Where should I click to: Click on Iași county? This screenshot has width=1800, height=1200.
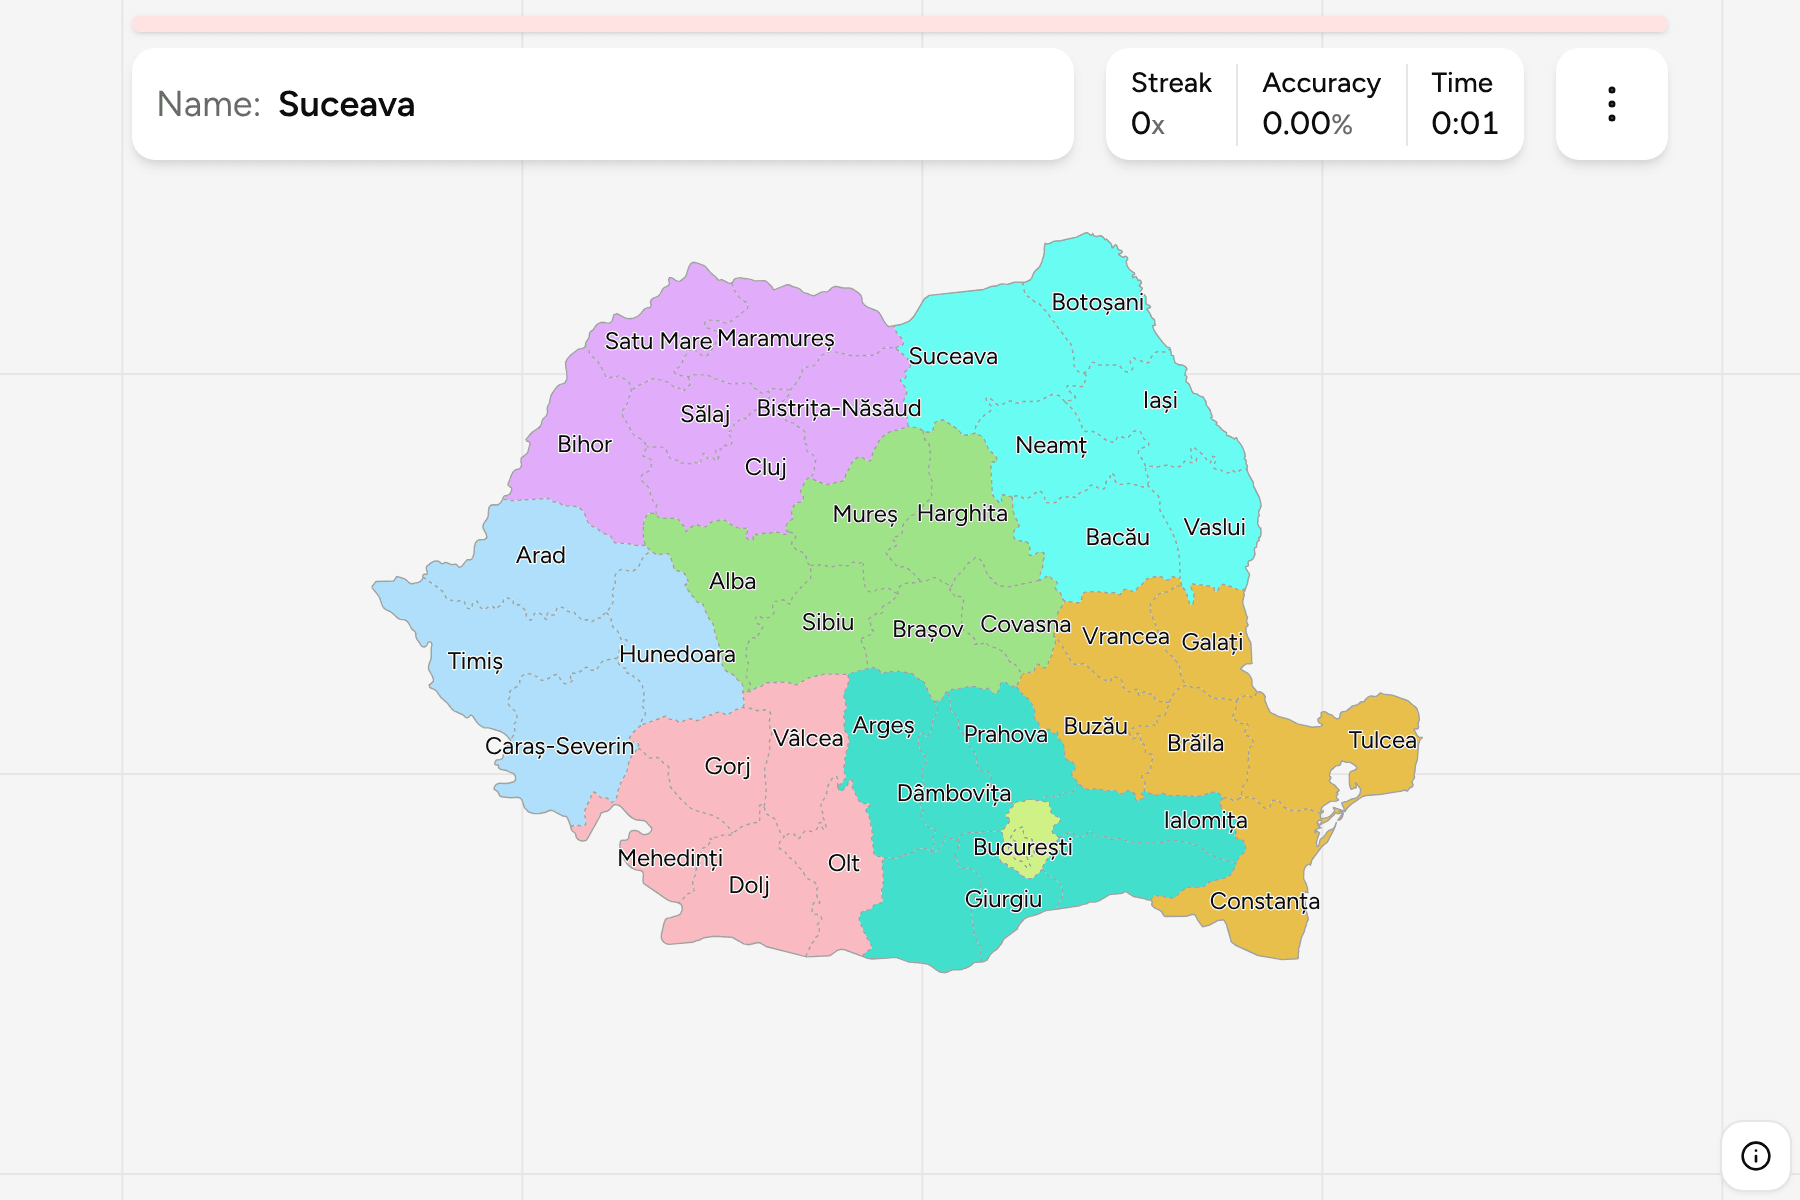point(1160,400)
